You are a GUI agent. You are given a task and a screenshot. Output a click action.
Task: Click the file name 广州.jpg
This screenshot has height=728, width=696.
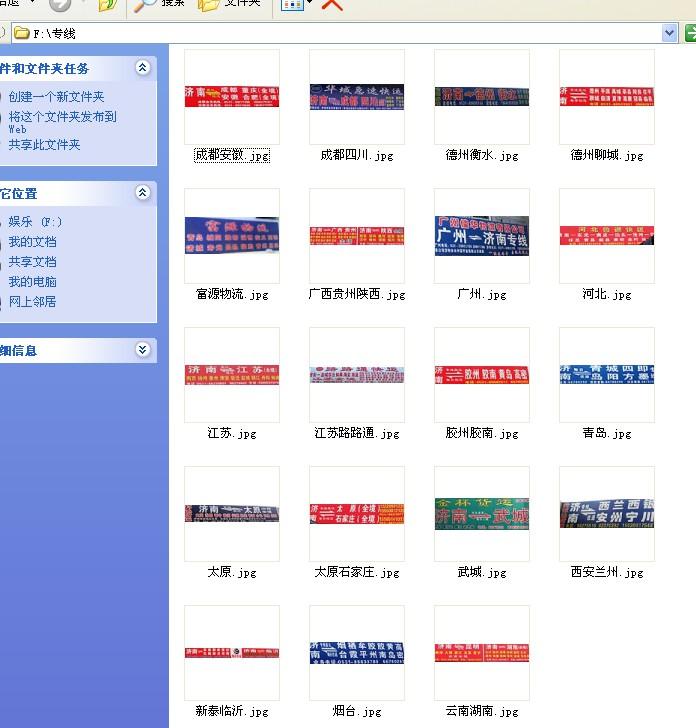pyautogui.click(x=481, y=294)
